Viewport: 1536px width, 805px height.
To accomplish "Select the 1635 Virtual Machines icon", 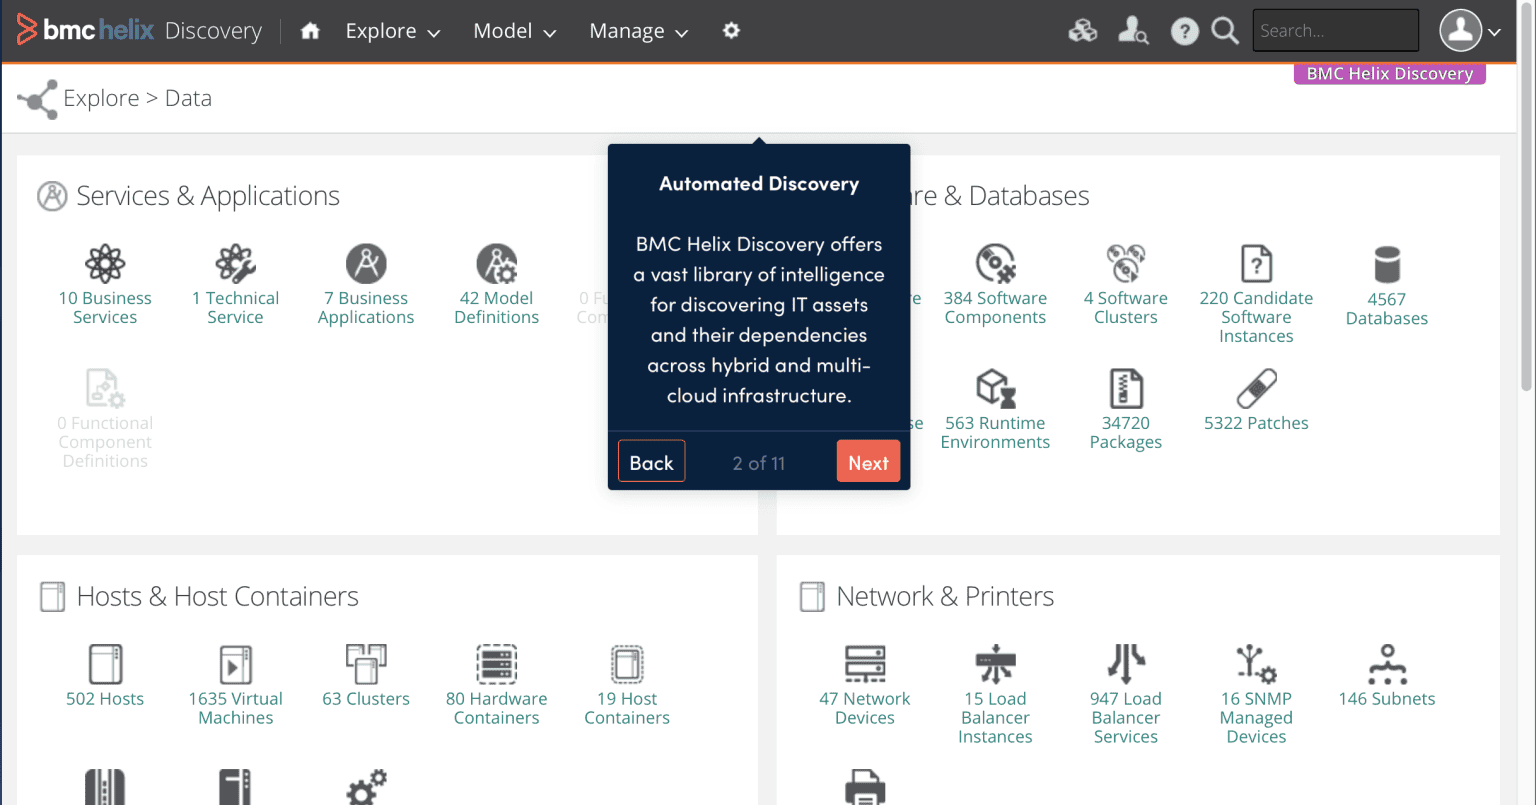I will (x=235, y=664).
